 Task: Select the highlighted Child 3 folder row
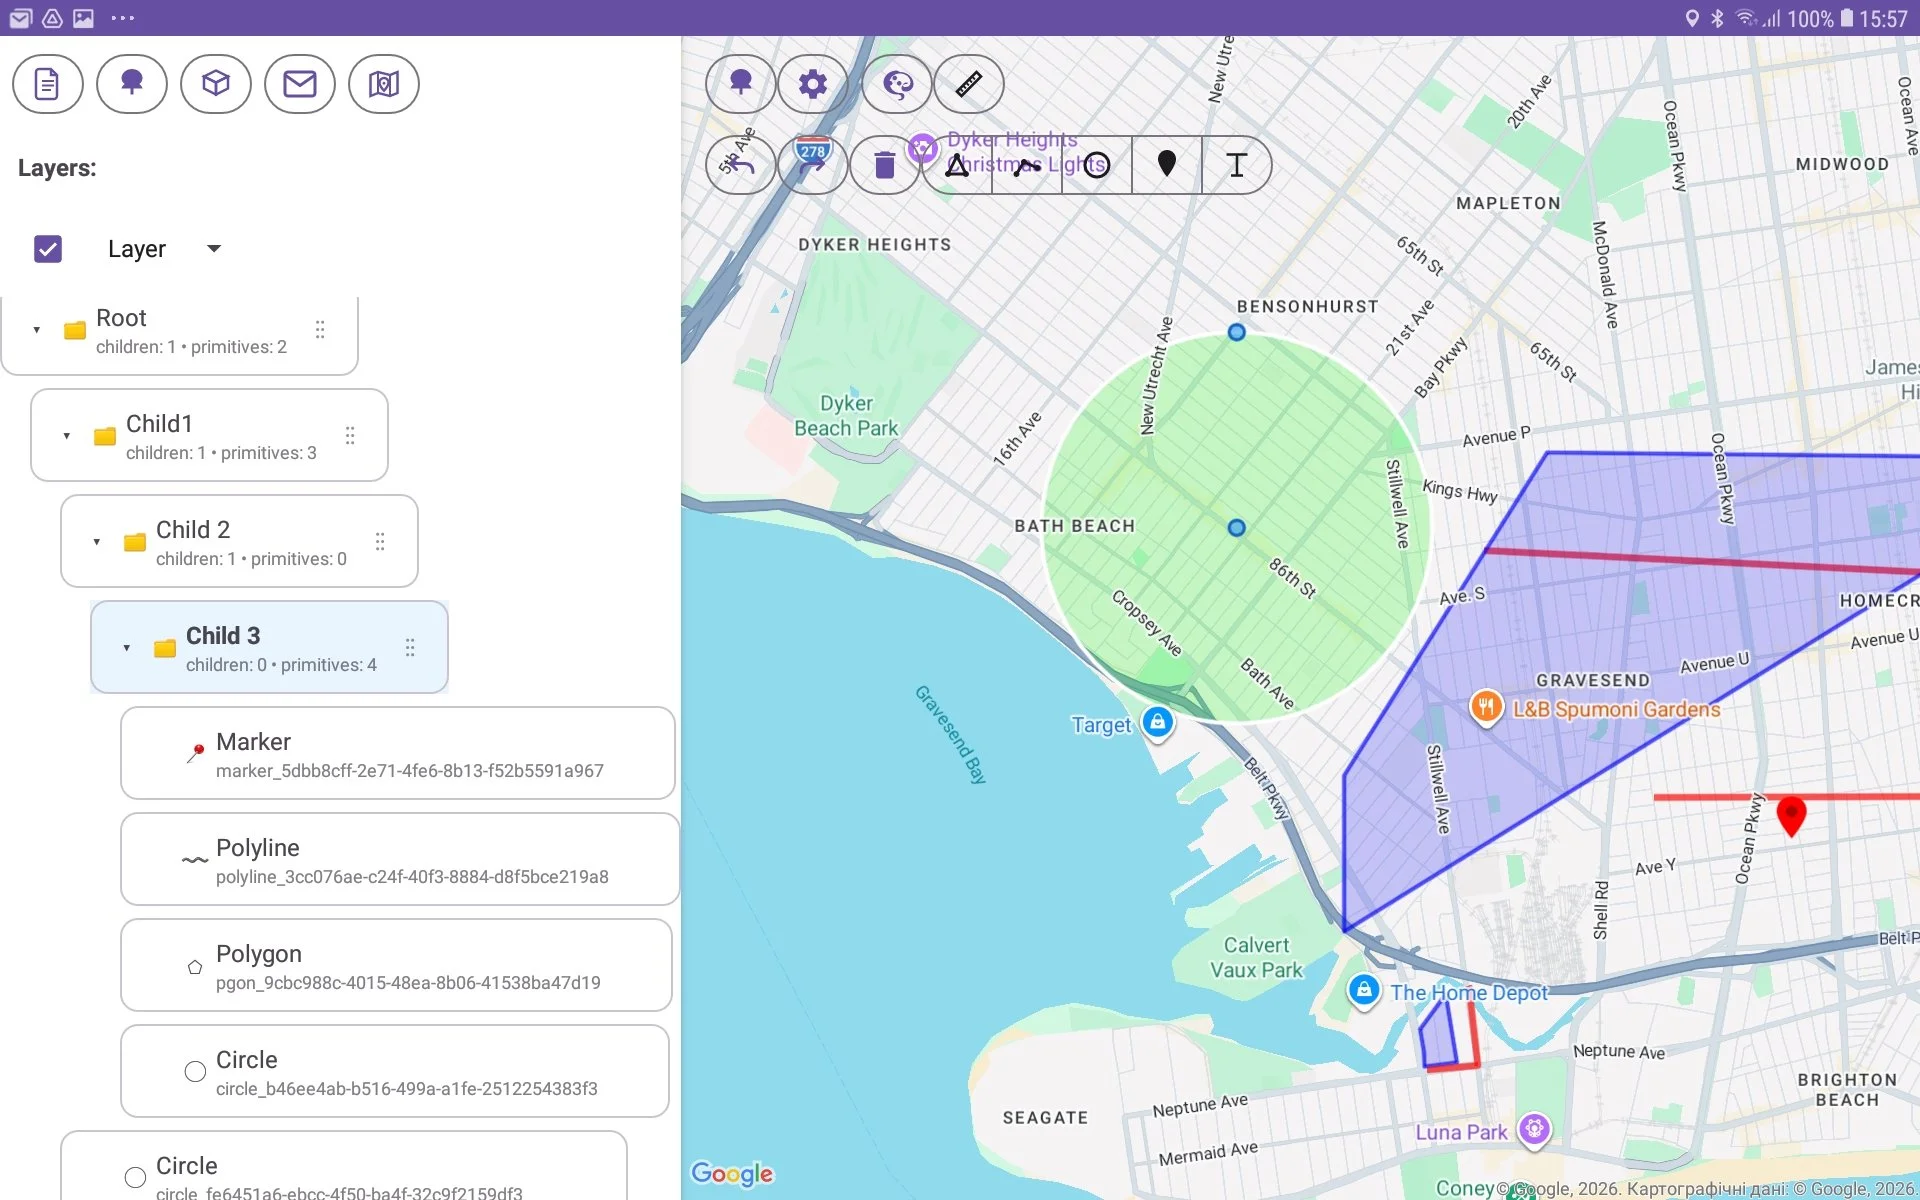(269, 647)
